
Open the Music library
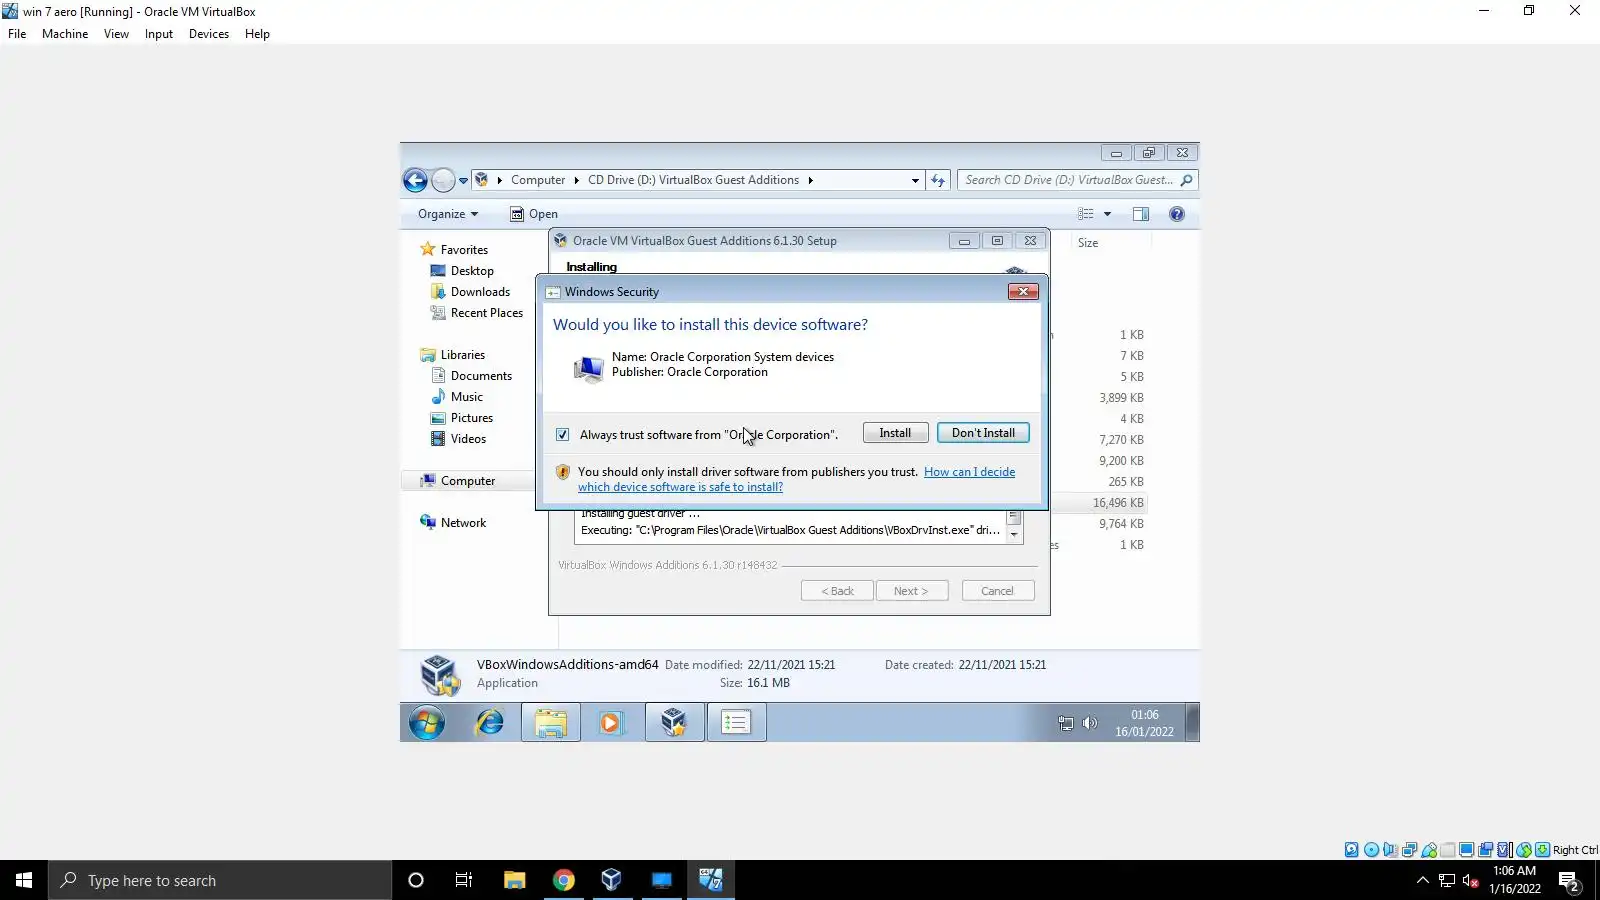click(x=457, y=397)
